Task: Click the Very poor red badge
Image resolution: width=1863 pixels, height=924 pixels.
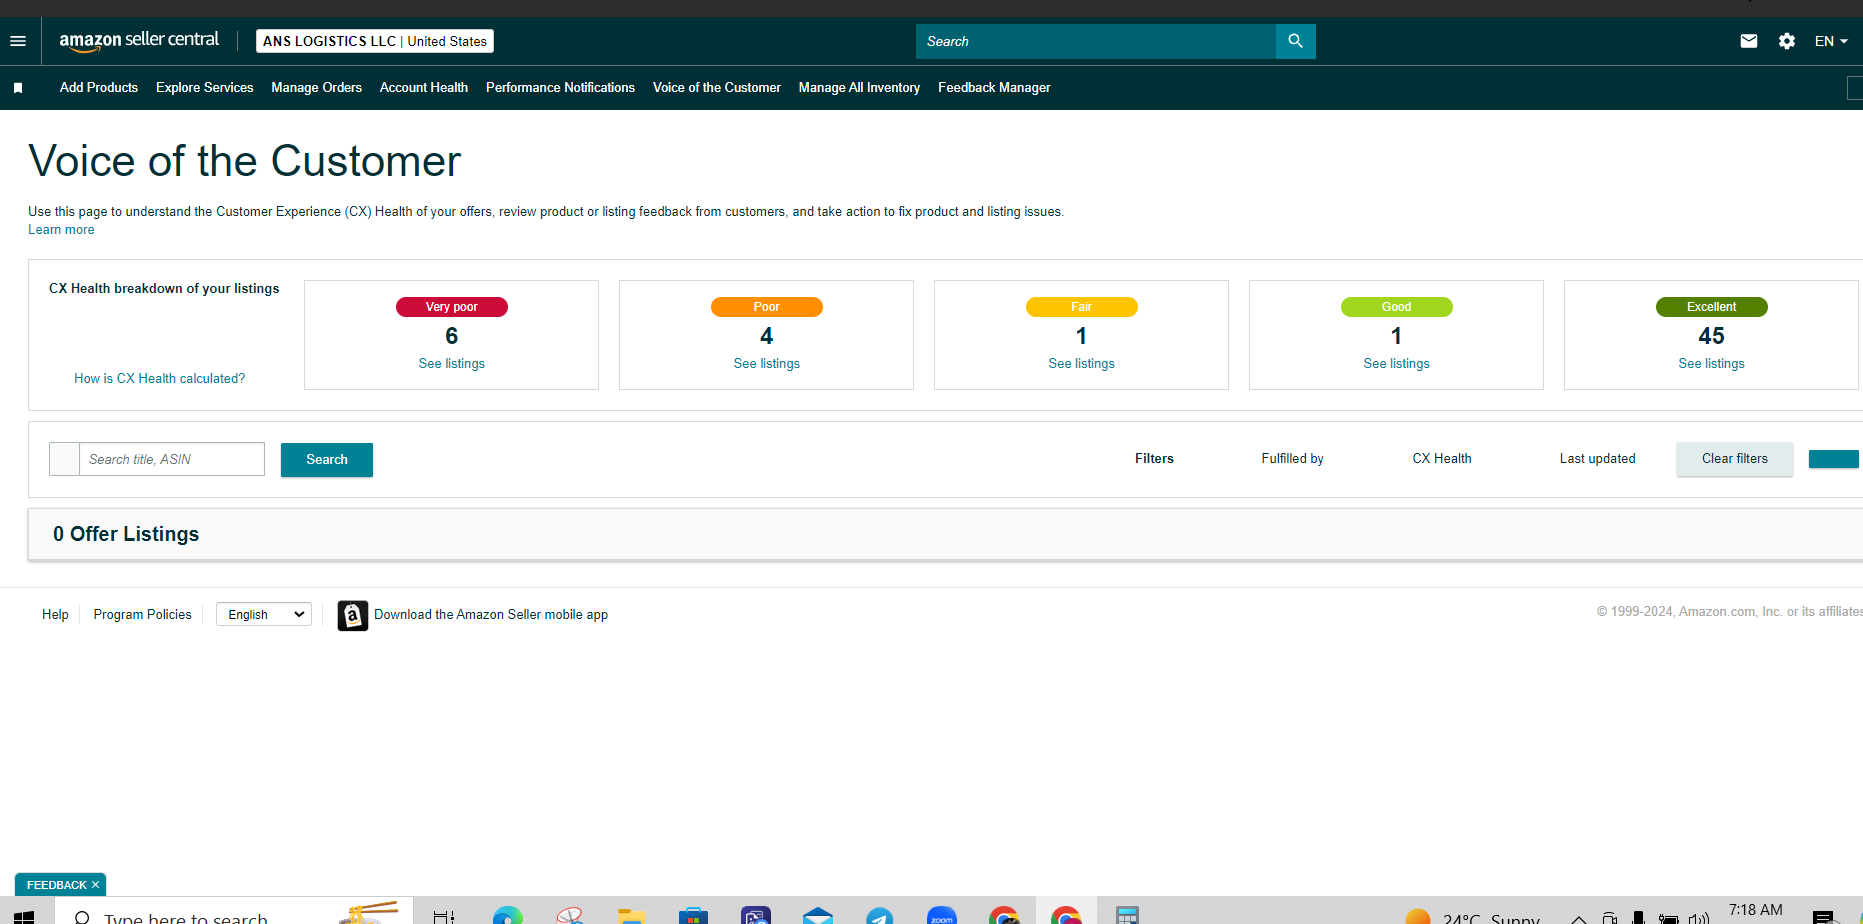Action: (452, 307)
